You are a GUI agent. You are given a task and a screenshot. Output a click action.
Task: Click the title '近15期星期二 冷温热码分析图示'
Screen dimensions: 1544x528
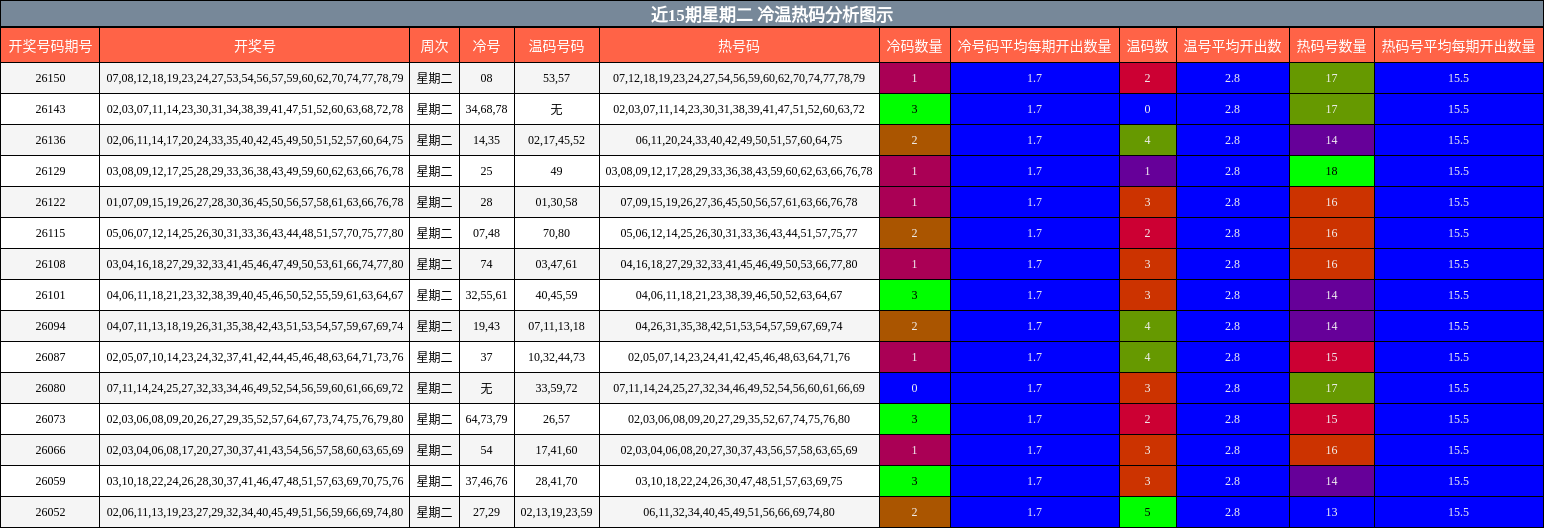point(771,14)
